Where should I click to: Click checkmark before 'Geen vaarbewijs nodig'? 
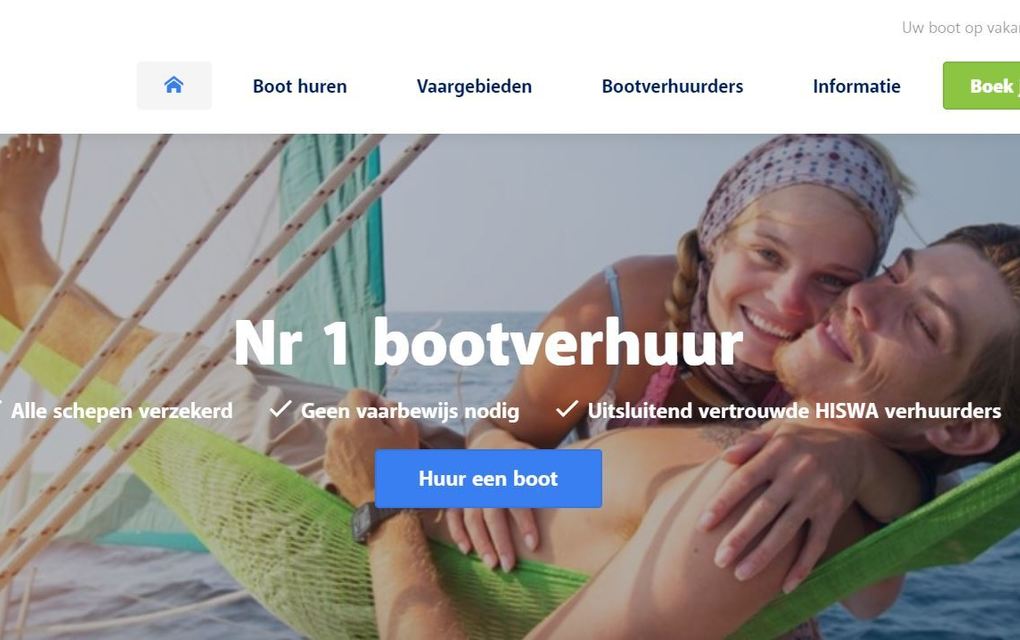pos(281,409)
